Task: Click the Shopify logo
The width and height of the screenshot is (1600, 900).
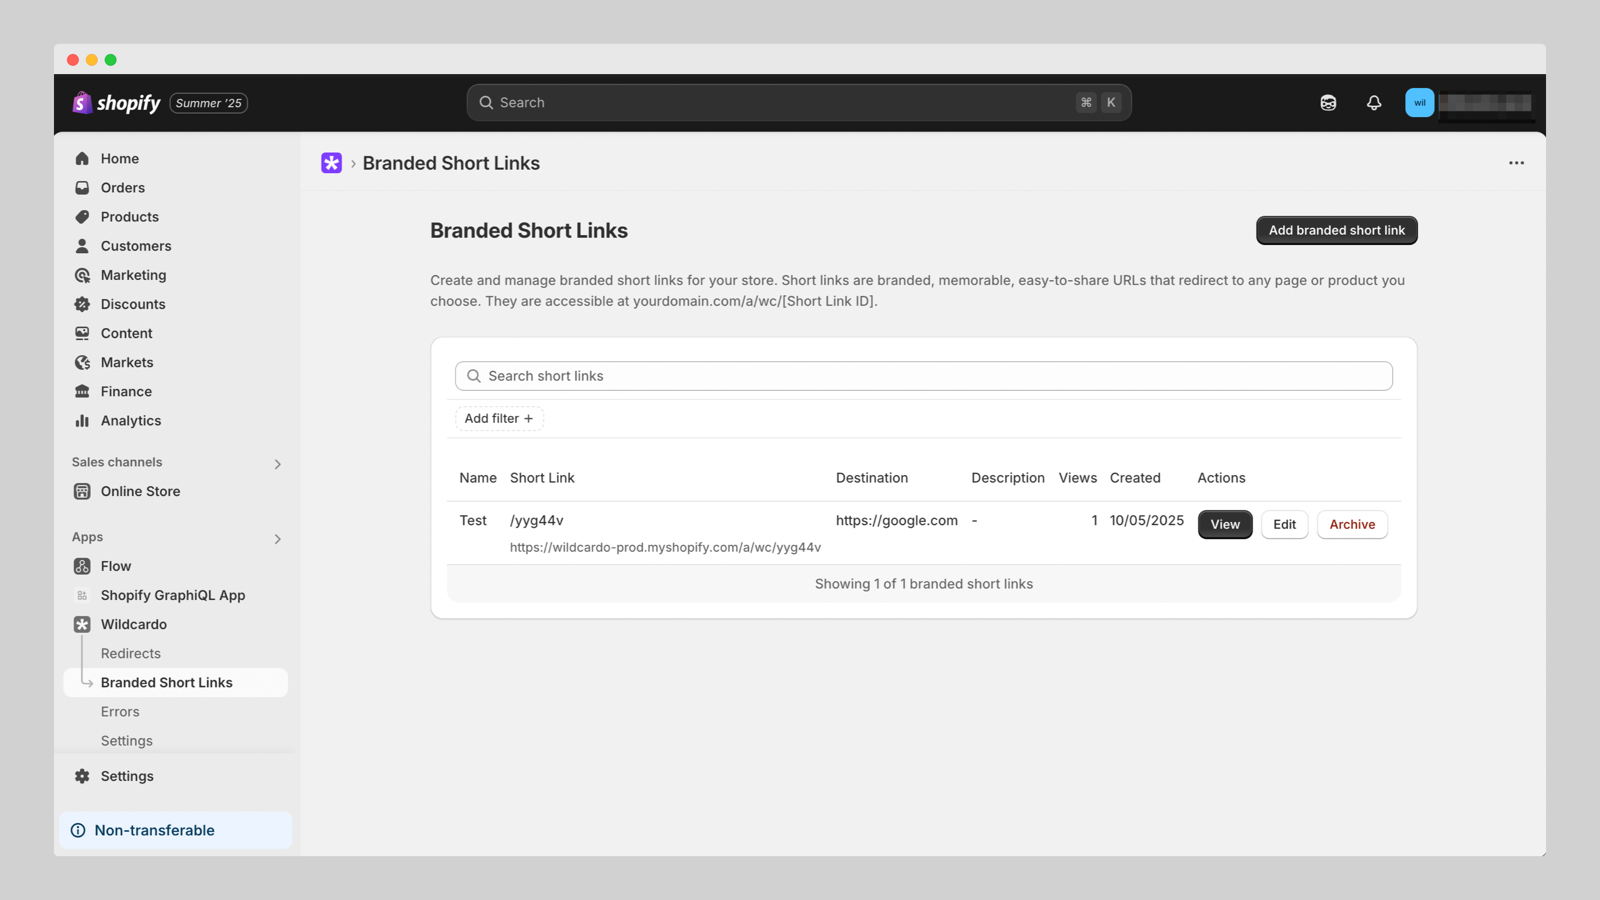Action: (x=116, y=103)
